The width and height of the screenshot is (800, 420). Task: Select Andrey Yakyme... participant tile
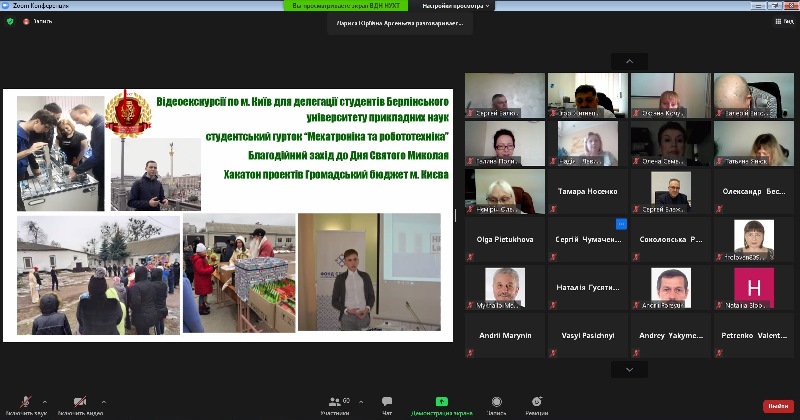tap(671, 335)
